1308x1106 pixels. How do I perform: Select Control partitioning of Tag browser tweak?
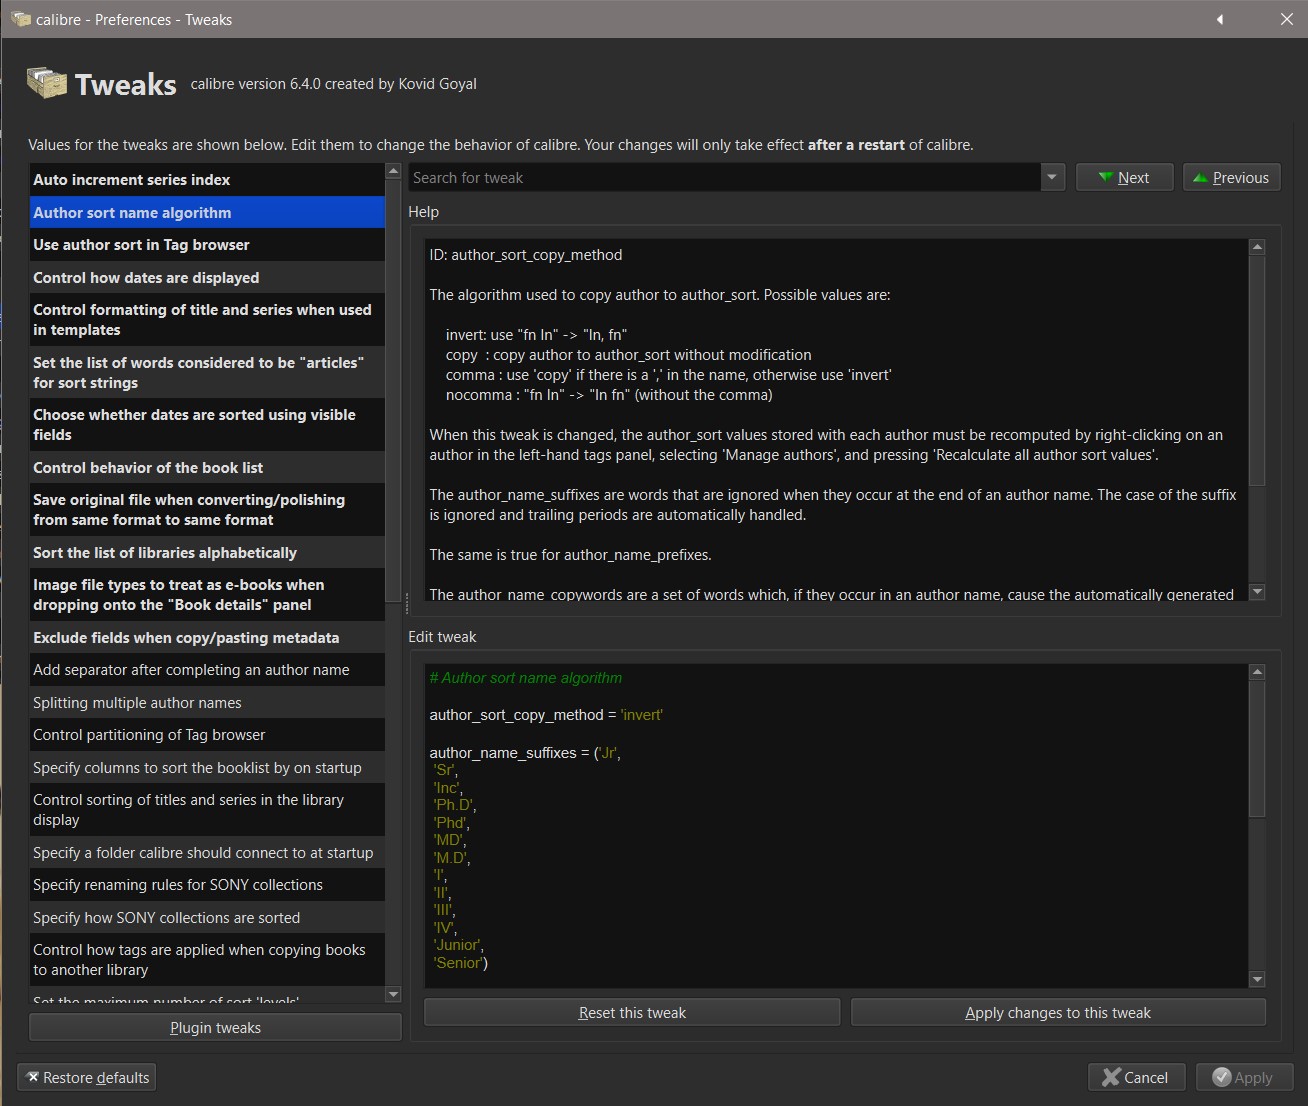coord(207,735)
